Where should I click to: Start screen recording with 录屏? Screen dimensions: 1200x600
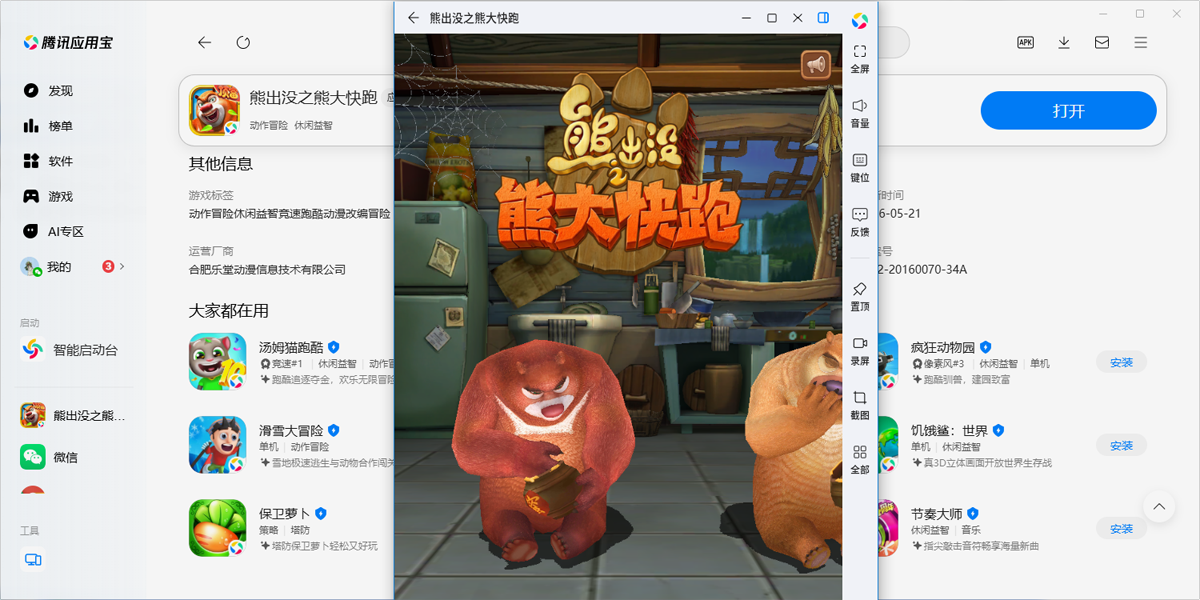pos(860,350)
